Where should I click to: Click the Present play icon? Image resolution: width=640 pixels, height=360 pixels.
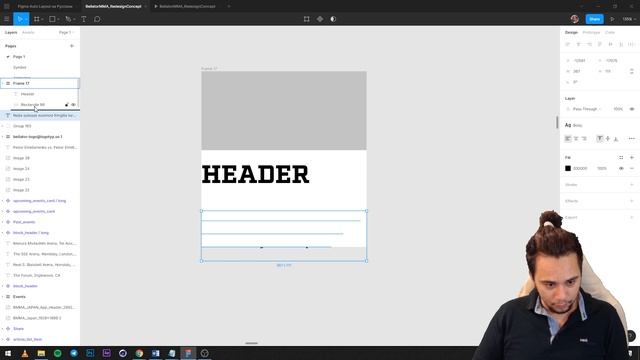point(612,19)
